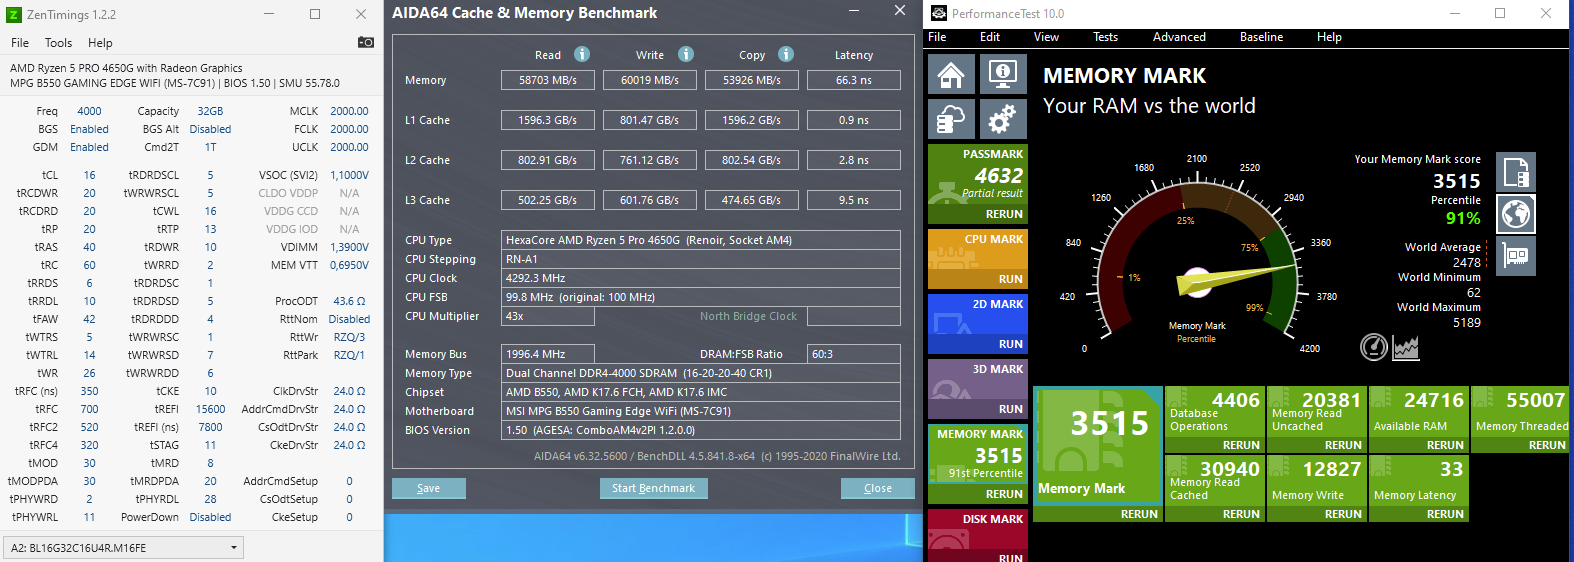Open the Tests menu in PerformanceTest
Viewport: 1574px width, 562px height.
[x=1105, y=37]
